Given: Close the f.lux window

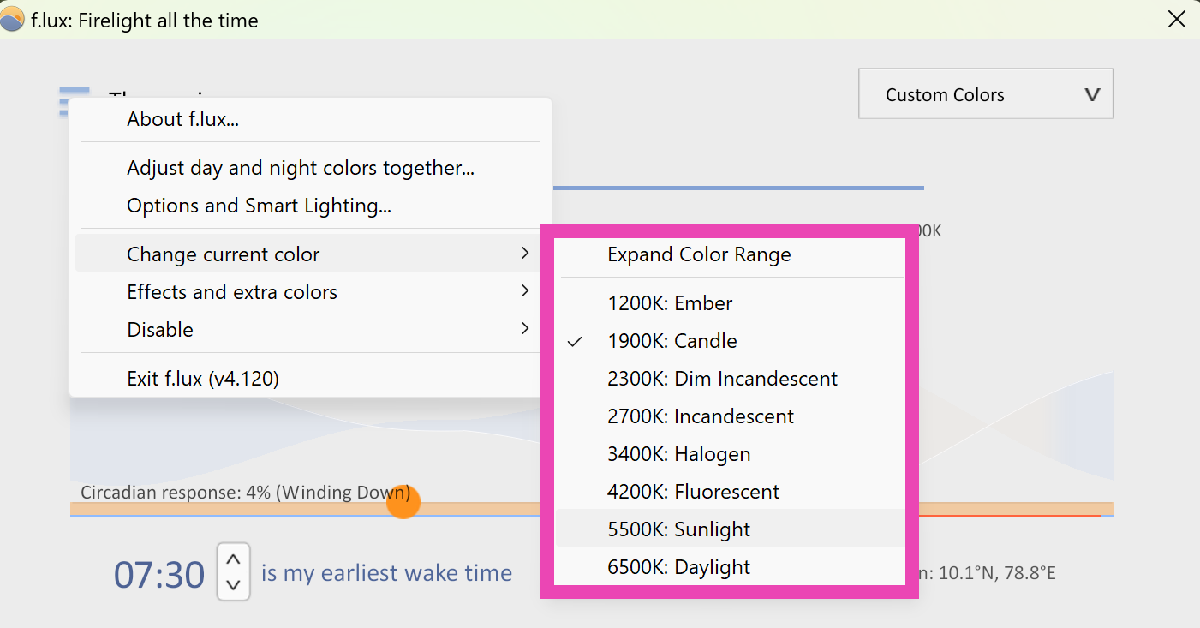Looking at the screenshot, I should pos(1176,19).
